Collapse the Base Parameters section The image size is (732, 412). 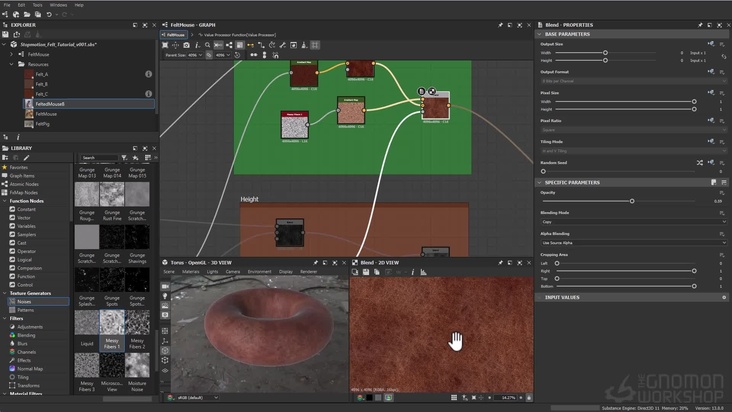tap(539, 34)
